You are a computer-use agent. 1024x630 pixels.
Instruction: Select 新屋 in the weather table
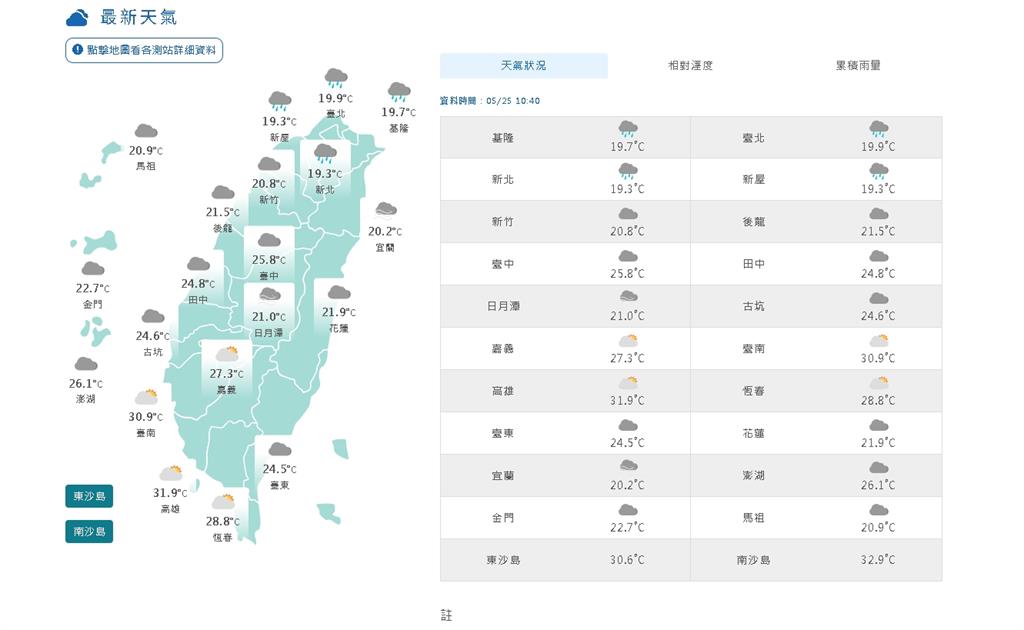click(753, 180)
